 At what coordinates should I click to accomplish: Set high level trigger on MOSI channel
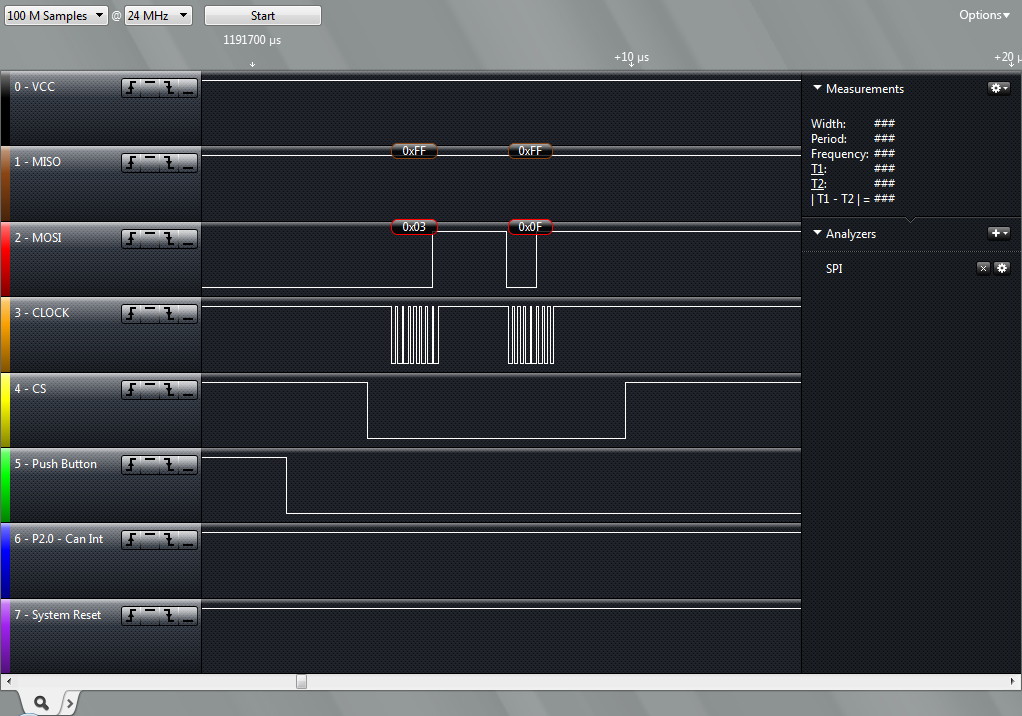pos(150,239)
